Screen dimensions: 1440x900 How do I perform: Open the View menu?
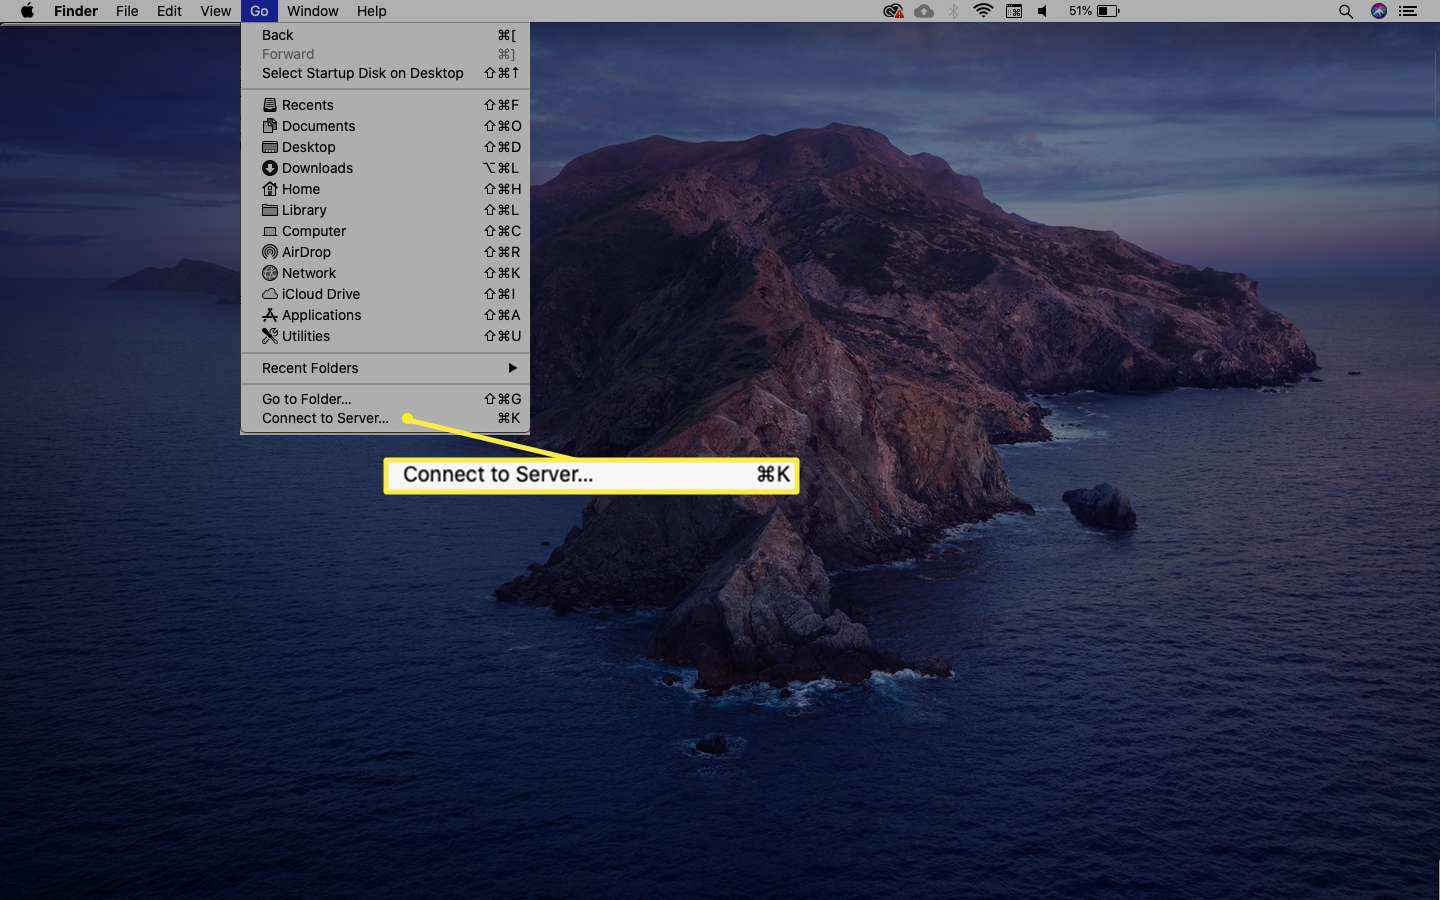coord(215,11)
